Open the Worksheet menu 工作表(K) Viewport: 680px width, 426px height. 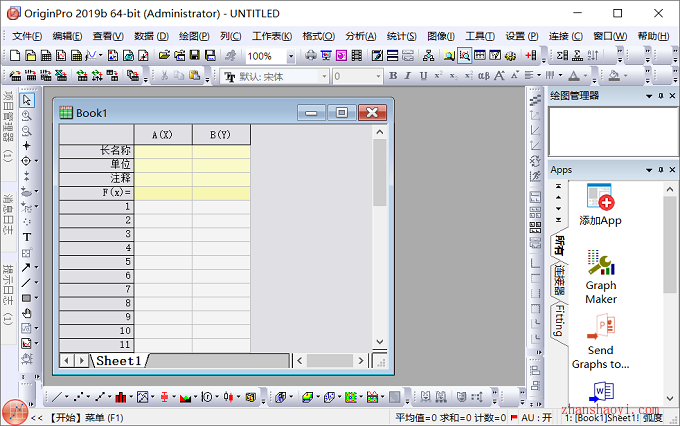[272, 36]
